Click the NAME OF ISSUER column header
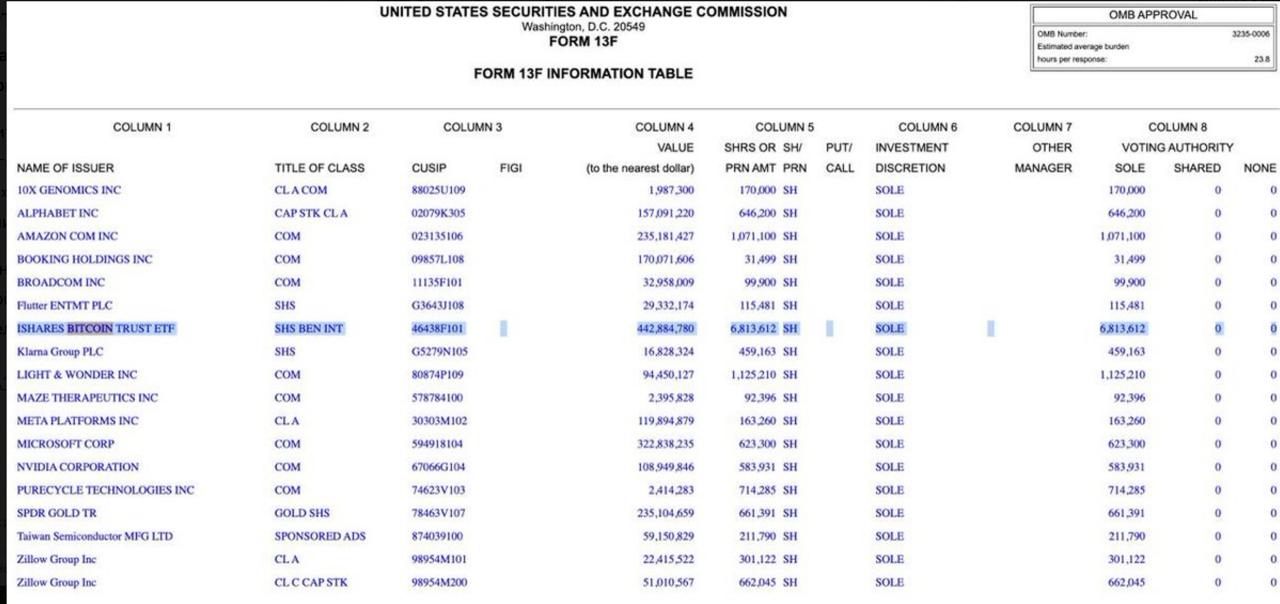The height and width of the screenshot is (604, 1280). point(66,168)
